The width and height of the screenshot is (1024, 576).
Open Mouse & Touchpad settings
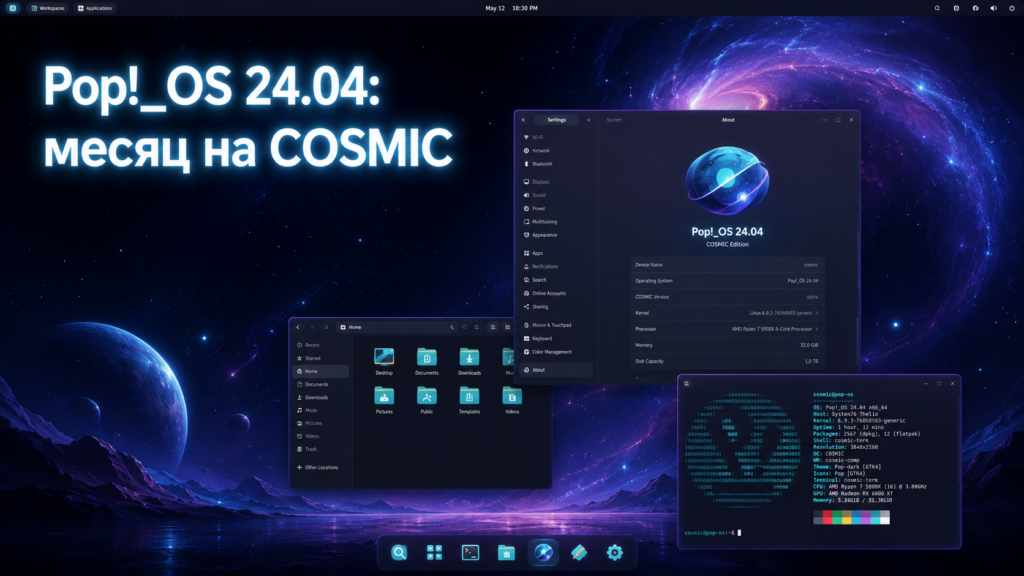(x=556, y=325)
